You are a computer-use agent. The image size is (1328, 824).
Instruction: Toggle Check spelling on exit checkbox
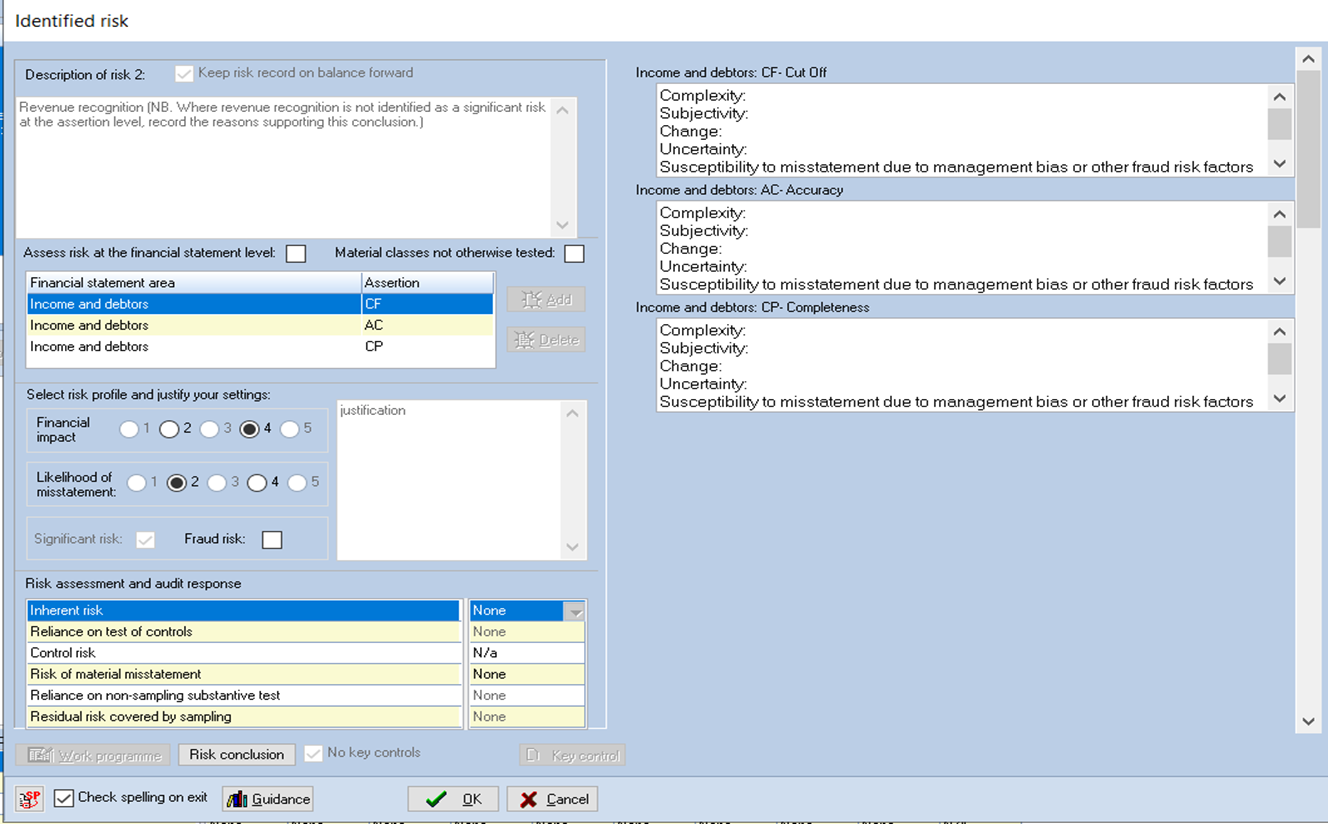tap(64, 798)
